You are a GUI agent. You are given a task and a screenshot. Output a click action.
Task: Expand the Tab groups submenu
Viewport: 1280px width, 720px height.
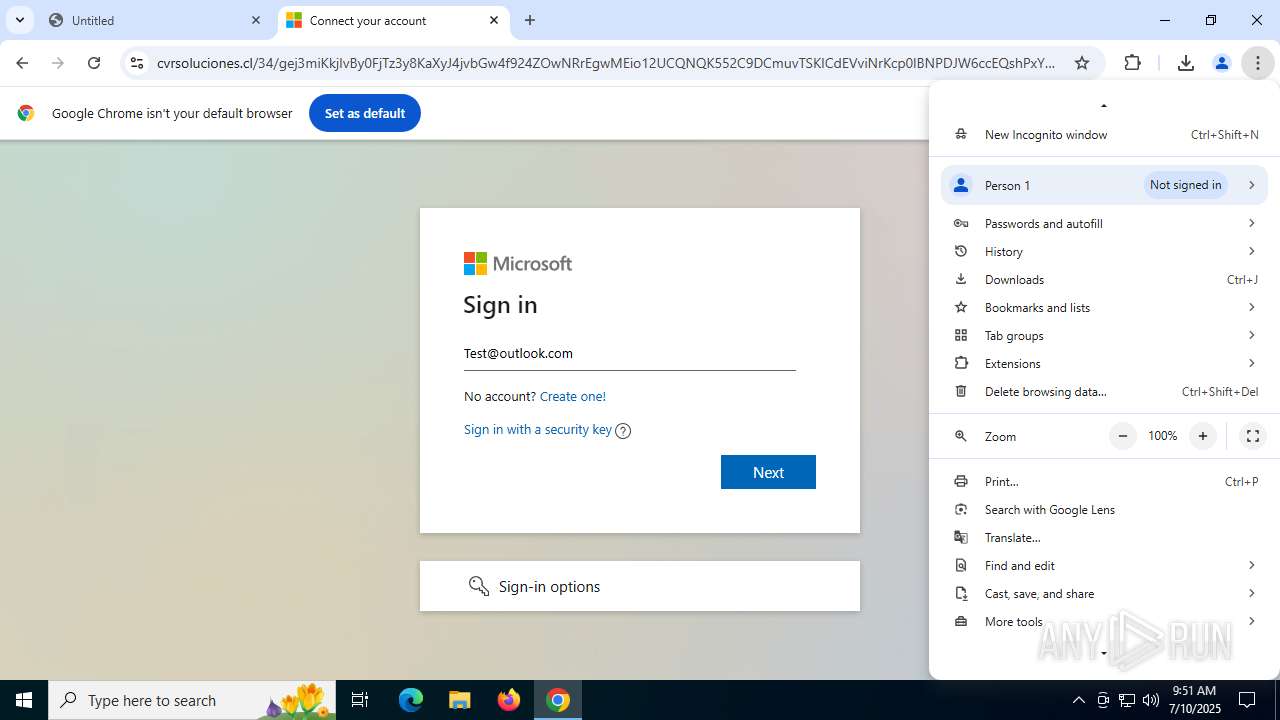(1104, 335)
